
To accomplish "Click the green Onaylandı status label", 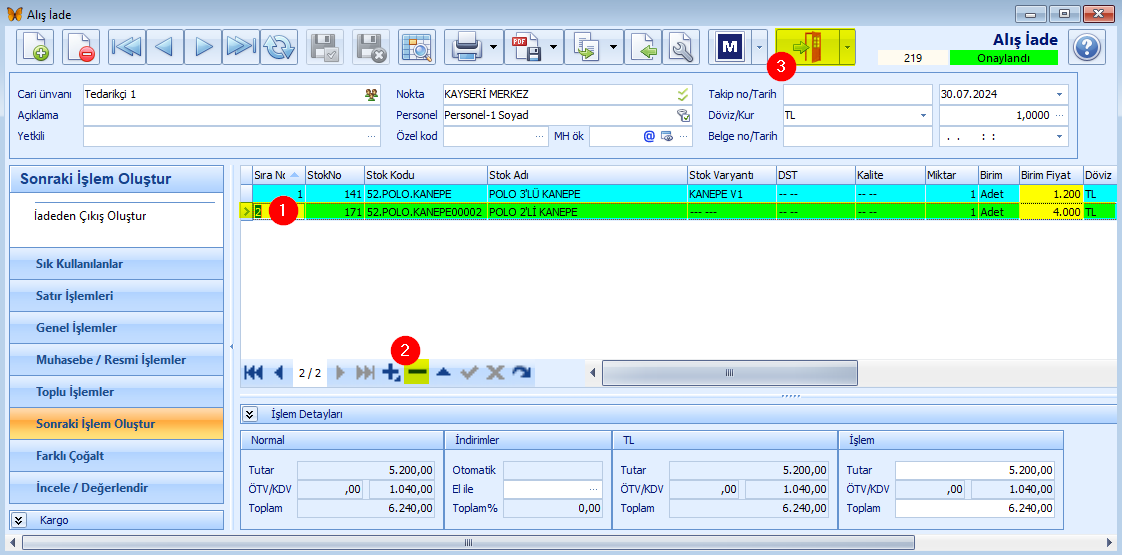I will [x=1003, y=59].
